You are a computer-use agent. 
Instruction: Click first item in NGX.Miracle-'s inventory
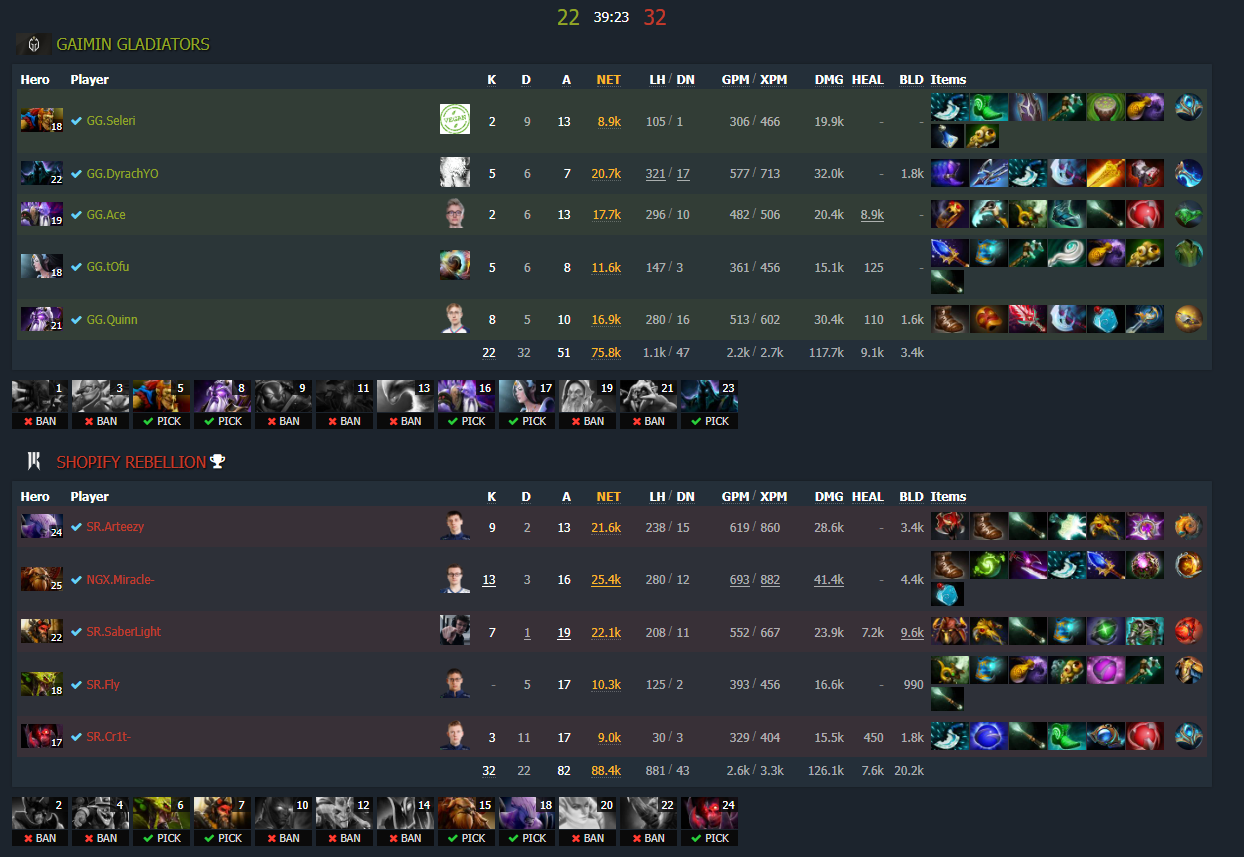coord(948,565)
